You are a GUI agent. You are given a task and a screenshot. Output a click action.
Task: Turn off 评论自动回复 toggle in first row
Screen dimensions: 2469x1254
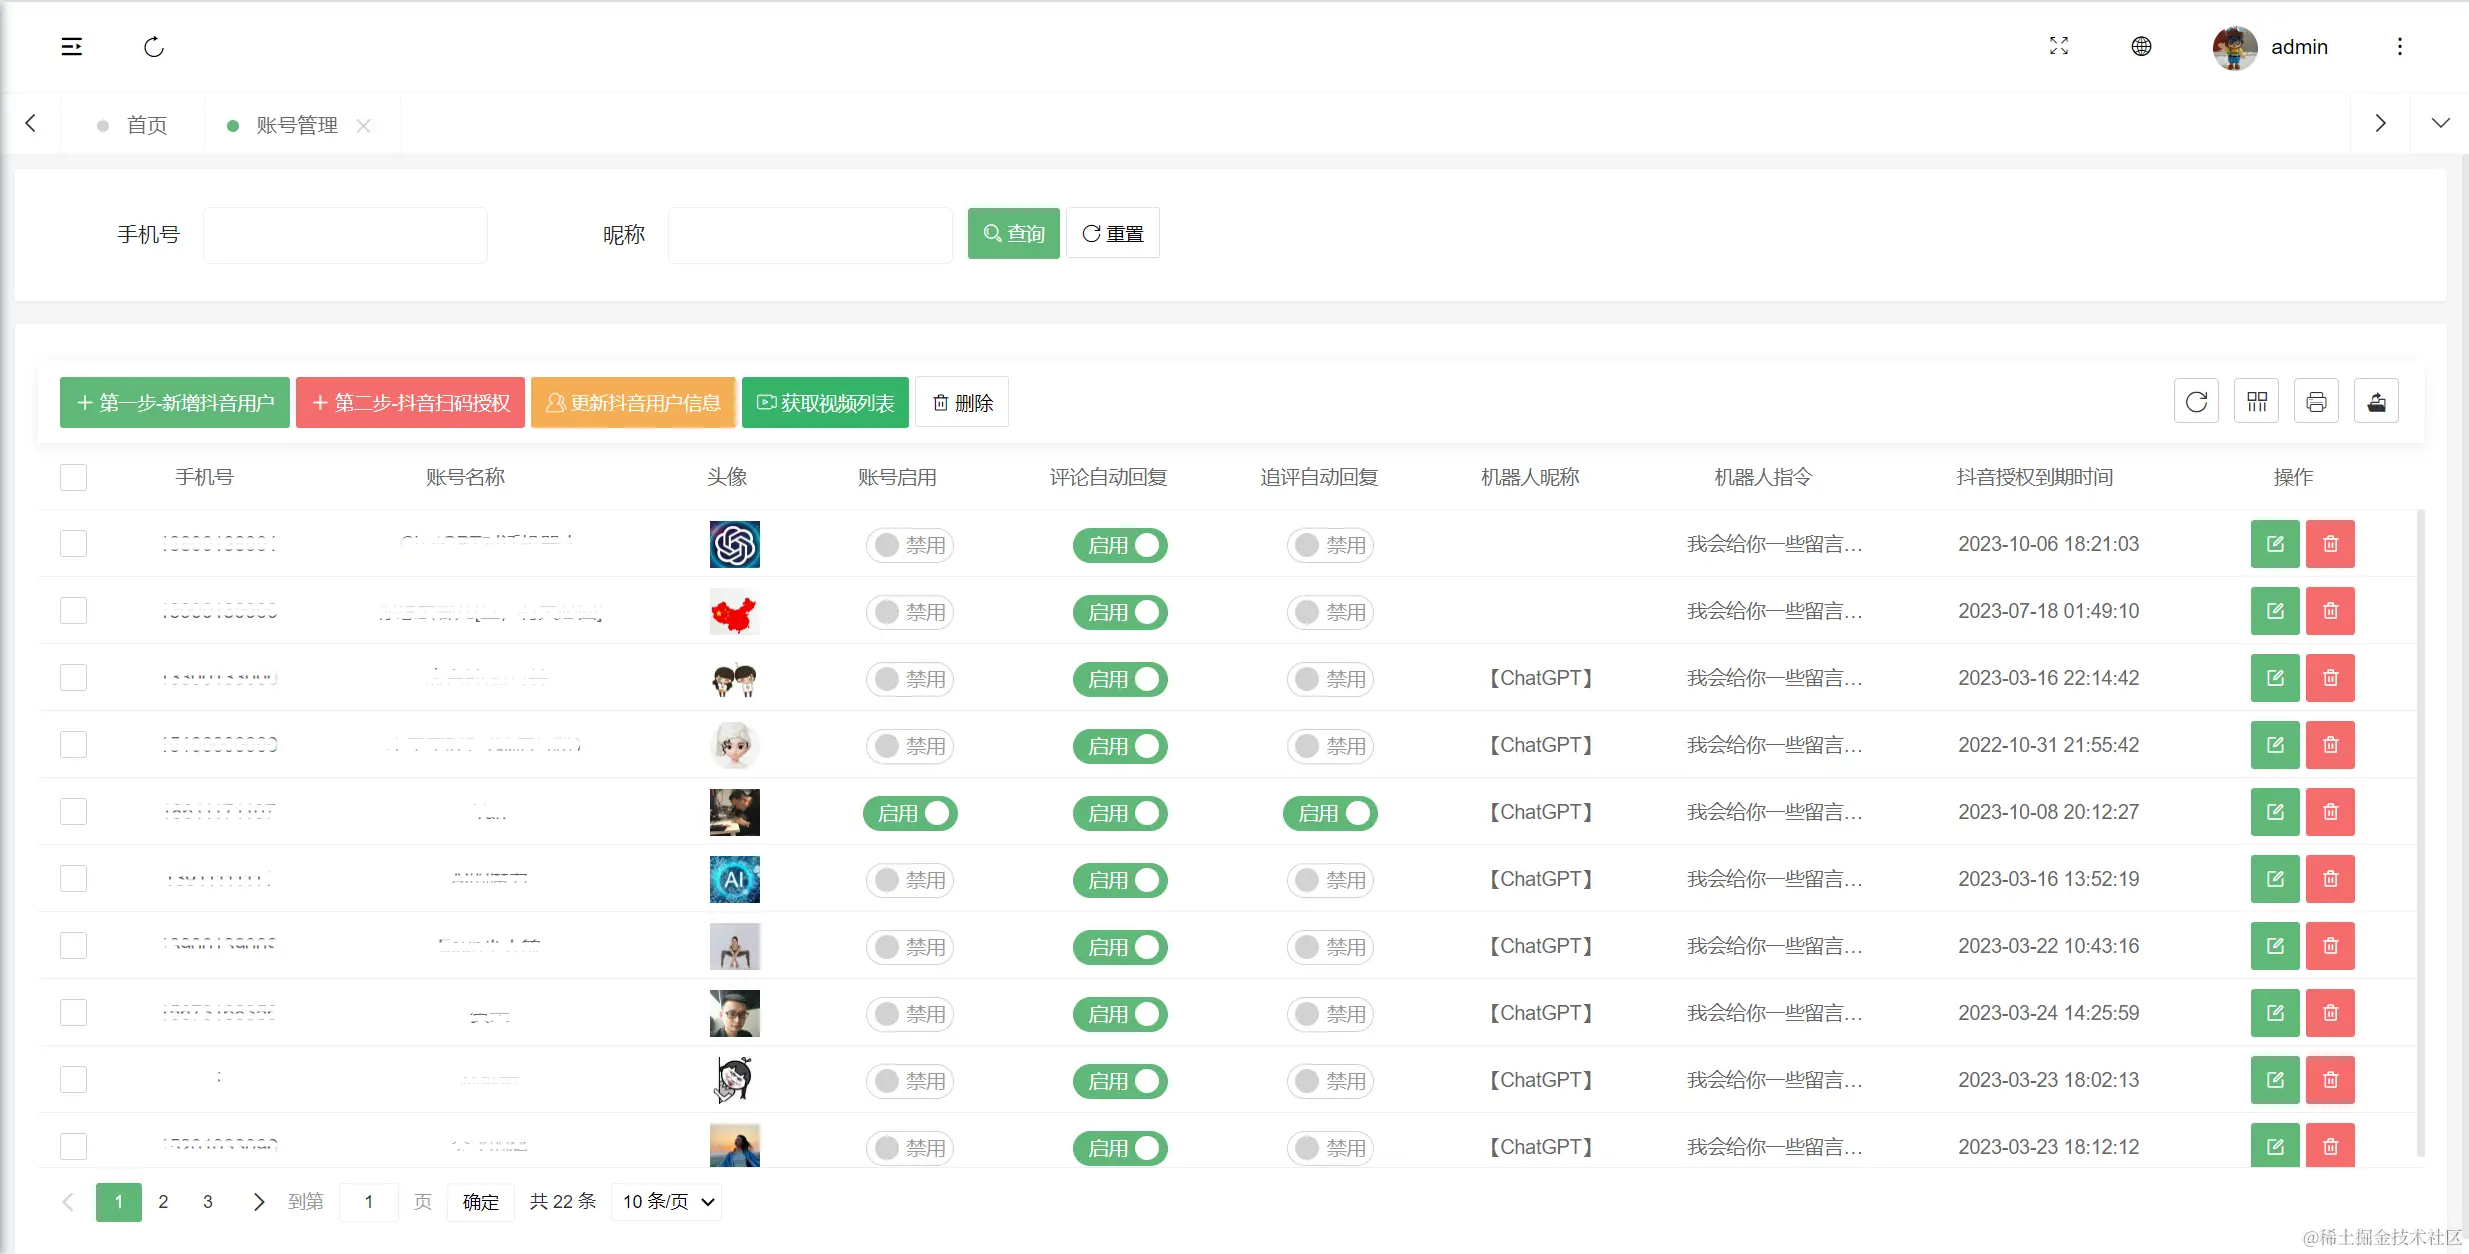(x=1120, y=545)
